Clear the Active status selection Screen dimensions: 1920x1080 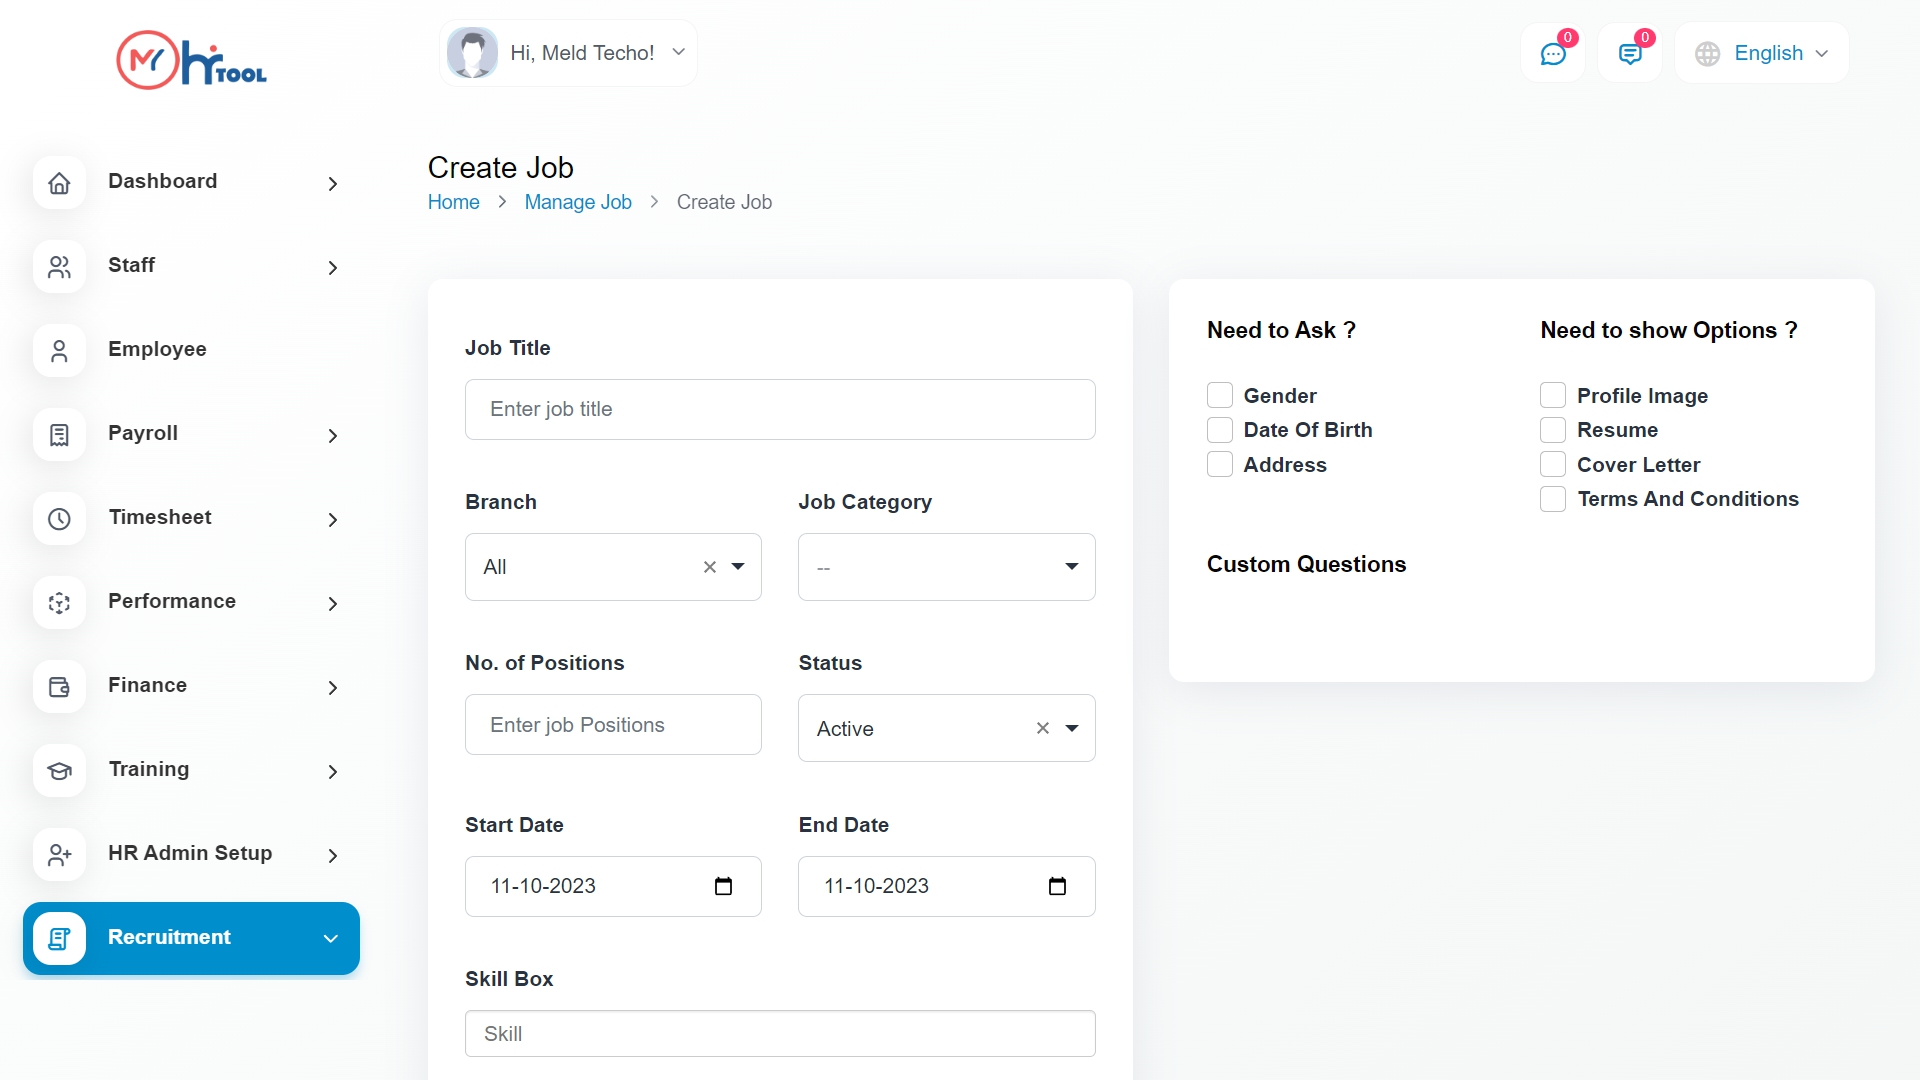coord(1043,728)
